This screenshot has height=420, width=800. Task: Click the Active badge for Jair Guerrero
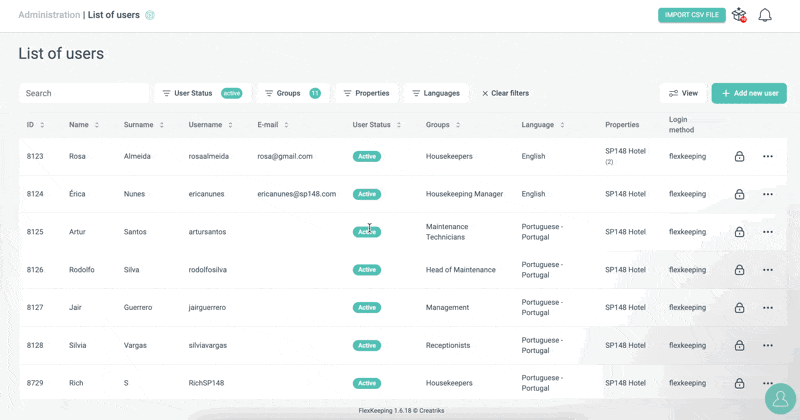[367, 308]
